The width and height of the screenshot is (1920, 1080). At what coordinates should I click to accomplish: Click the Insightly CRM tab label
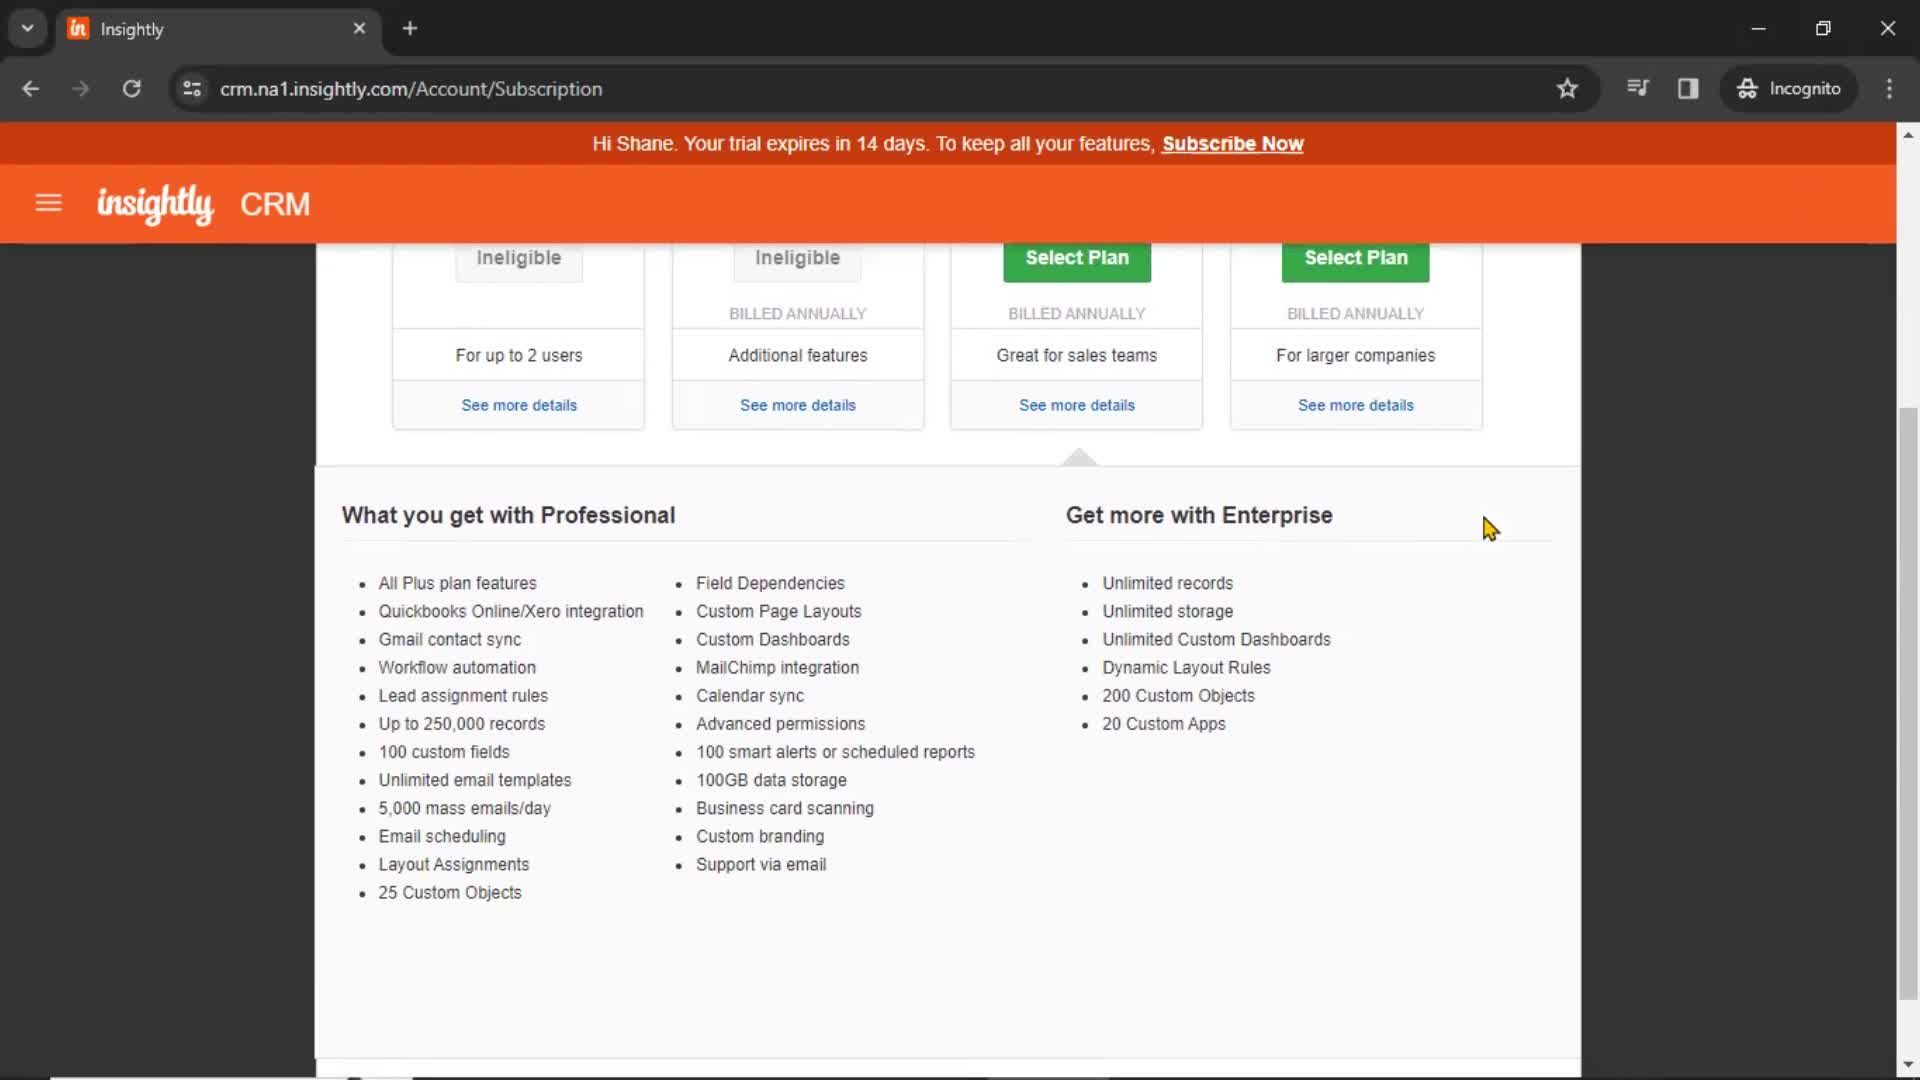point(133,29)
